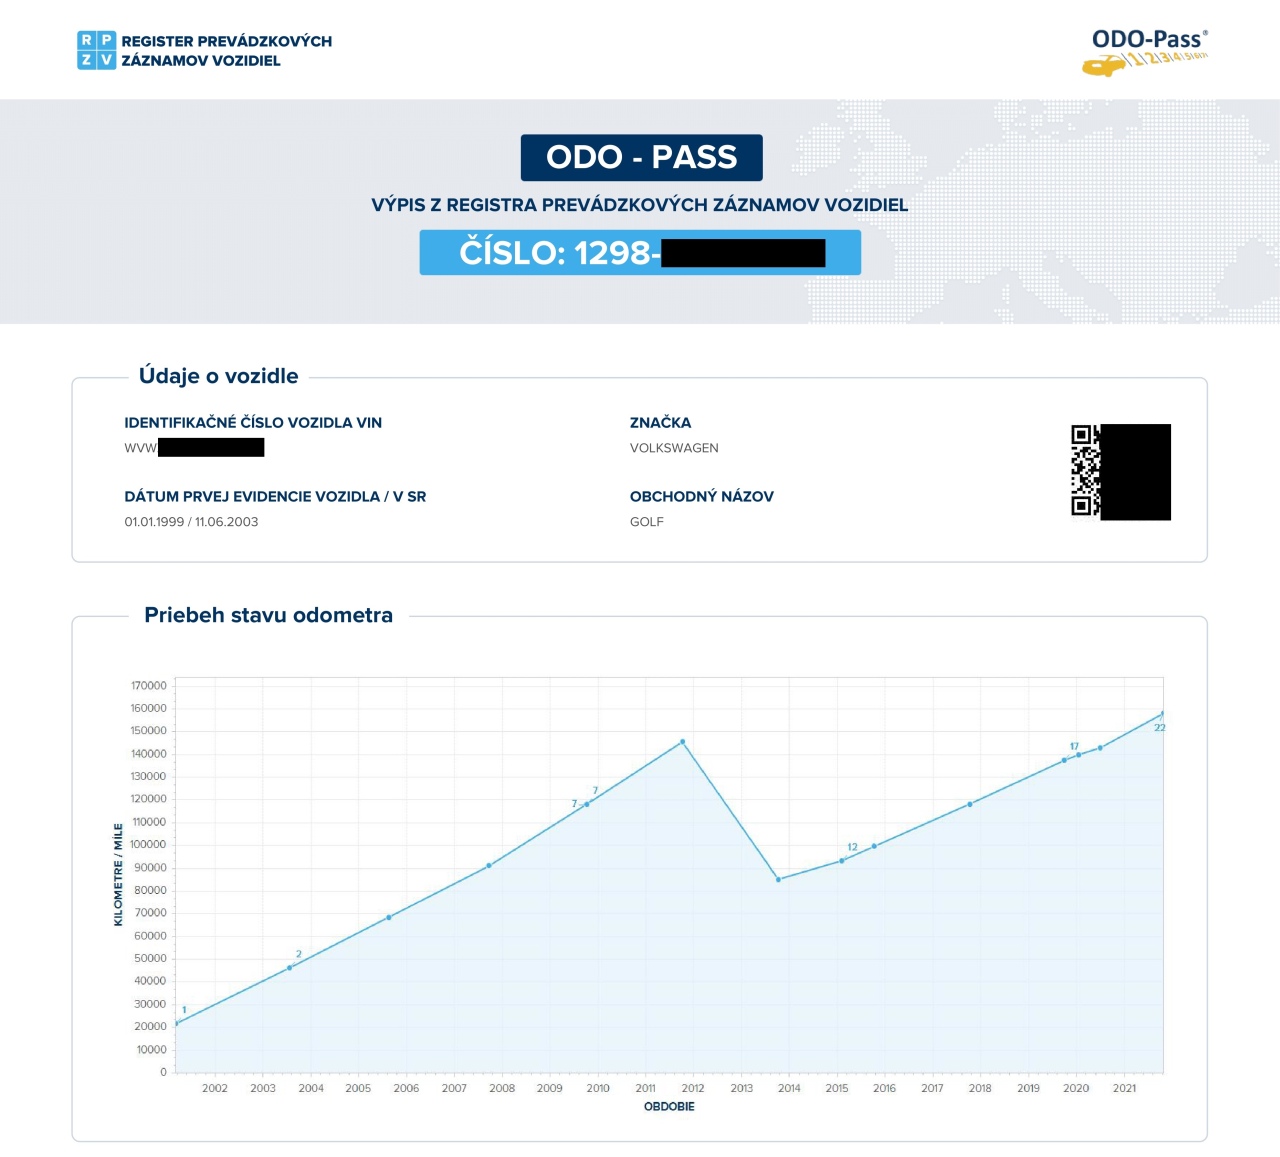This screenshot has width=1280, height=1157.
Task: Click the ODO - PASS title banner
Action: click(x=641, y=157)
